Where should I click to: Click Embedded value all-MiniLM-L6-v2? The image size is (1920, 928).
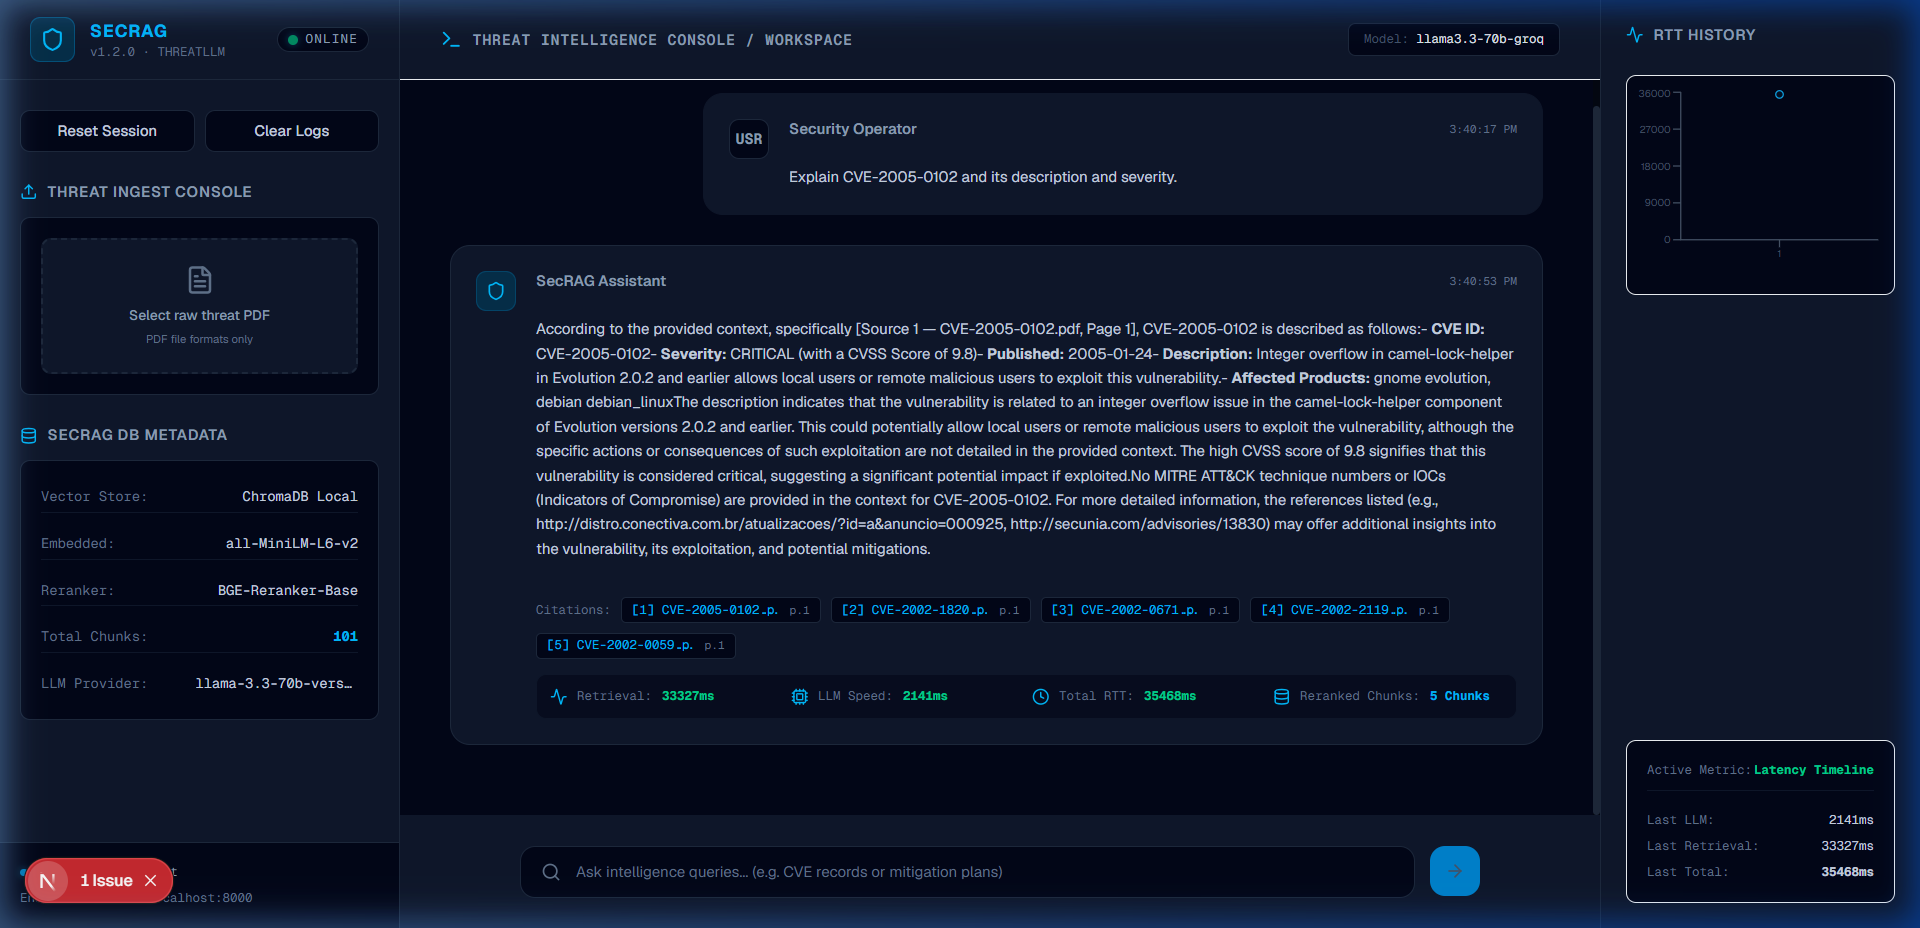[x=292, y=544]
